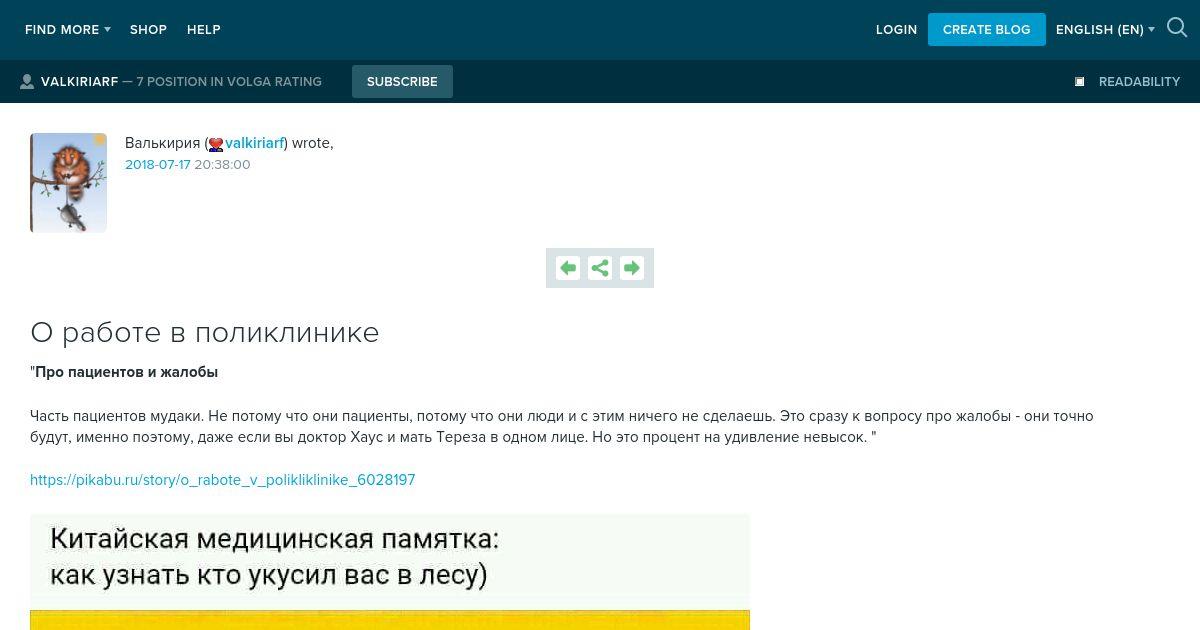This screenshot has height=630, width=1200.
Task: Open VALKIRIARF journal name in header
Action: pos(79,82)
